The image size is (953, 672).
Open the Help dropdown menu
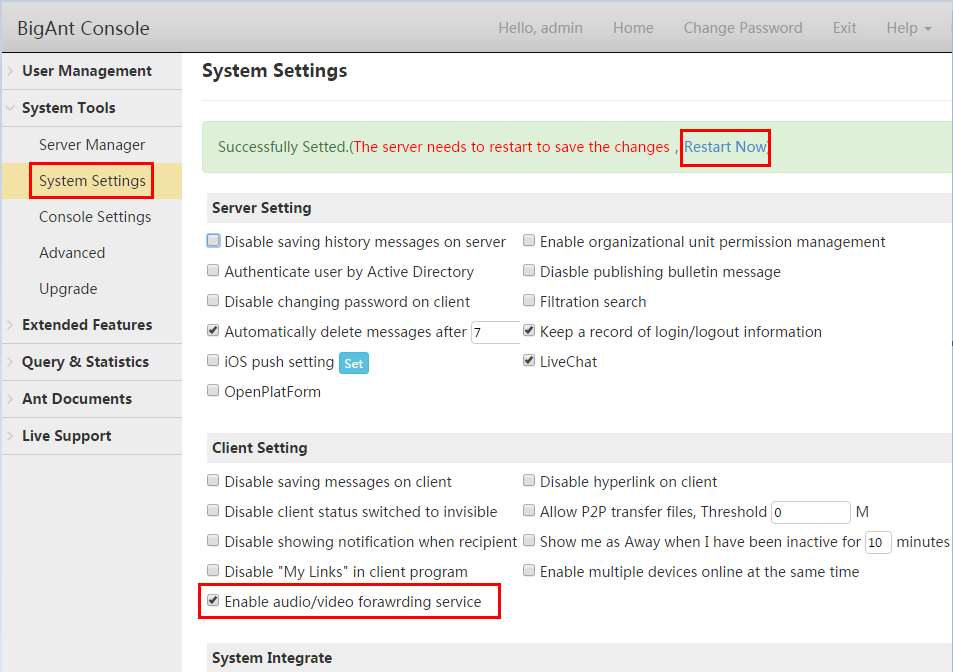[909, 28]
